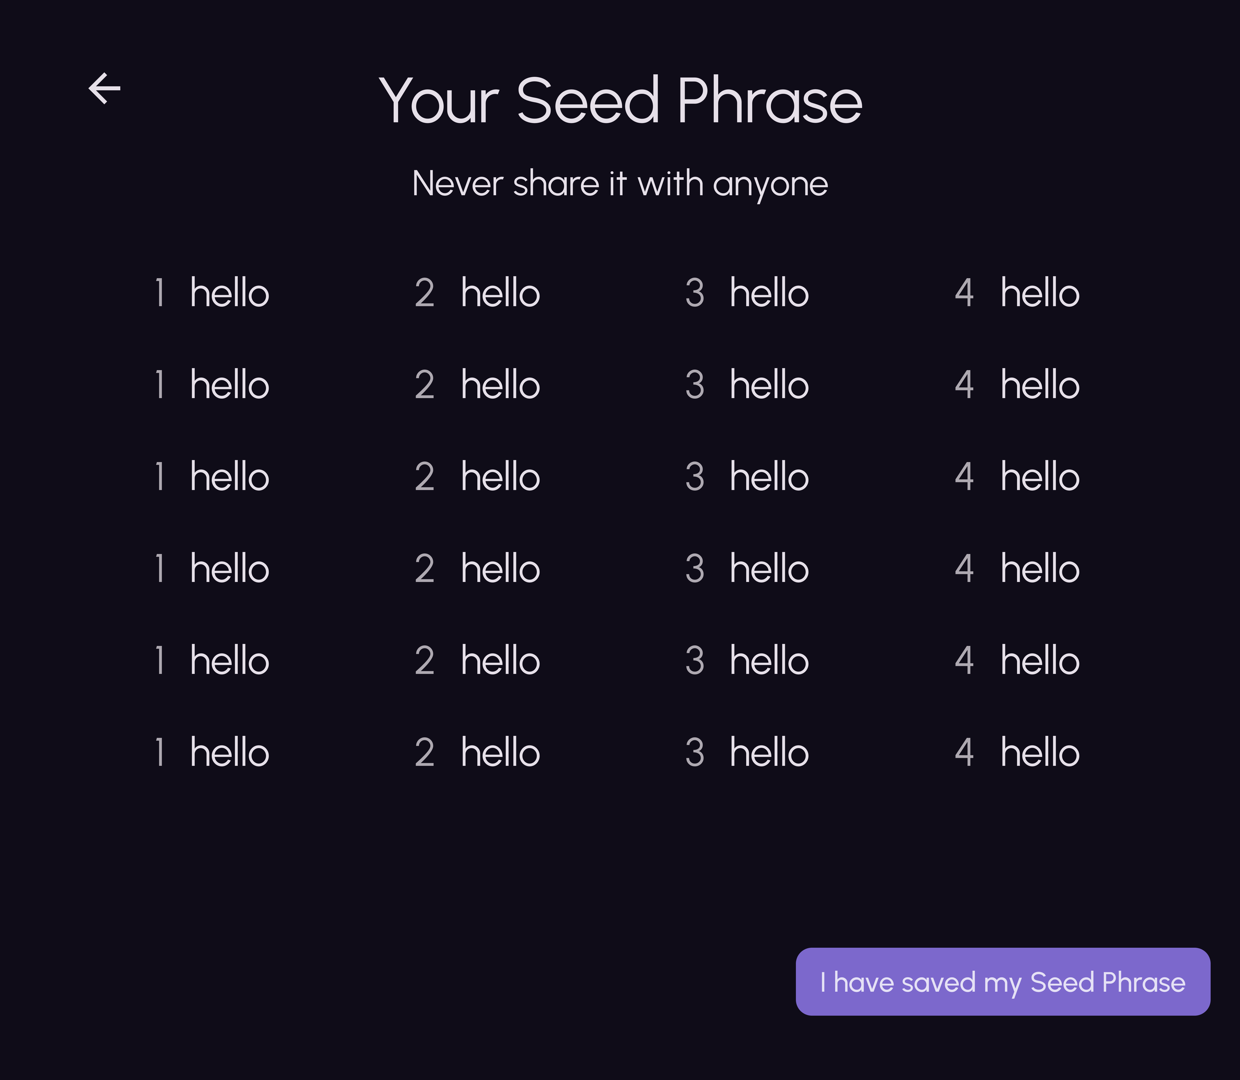Select word numbered 3 in the last row

point(747,753)
